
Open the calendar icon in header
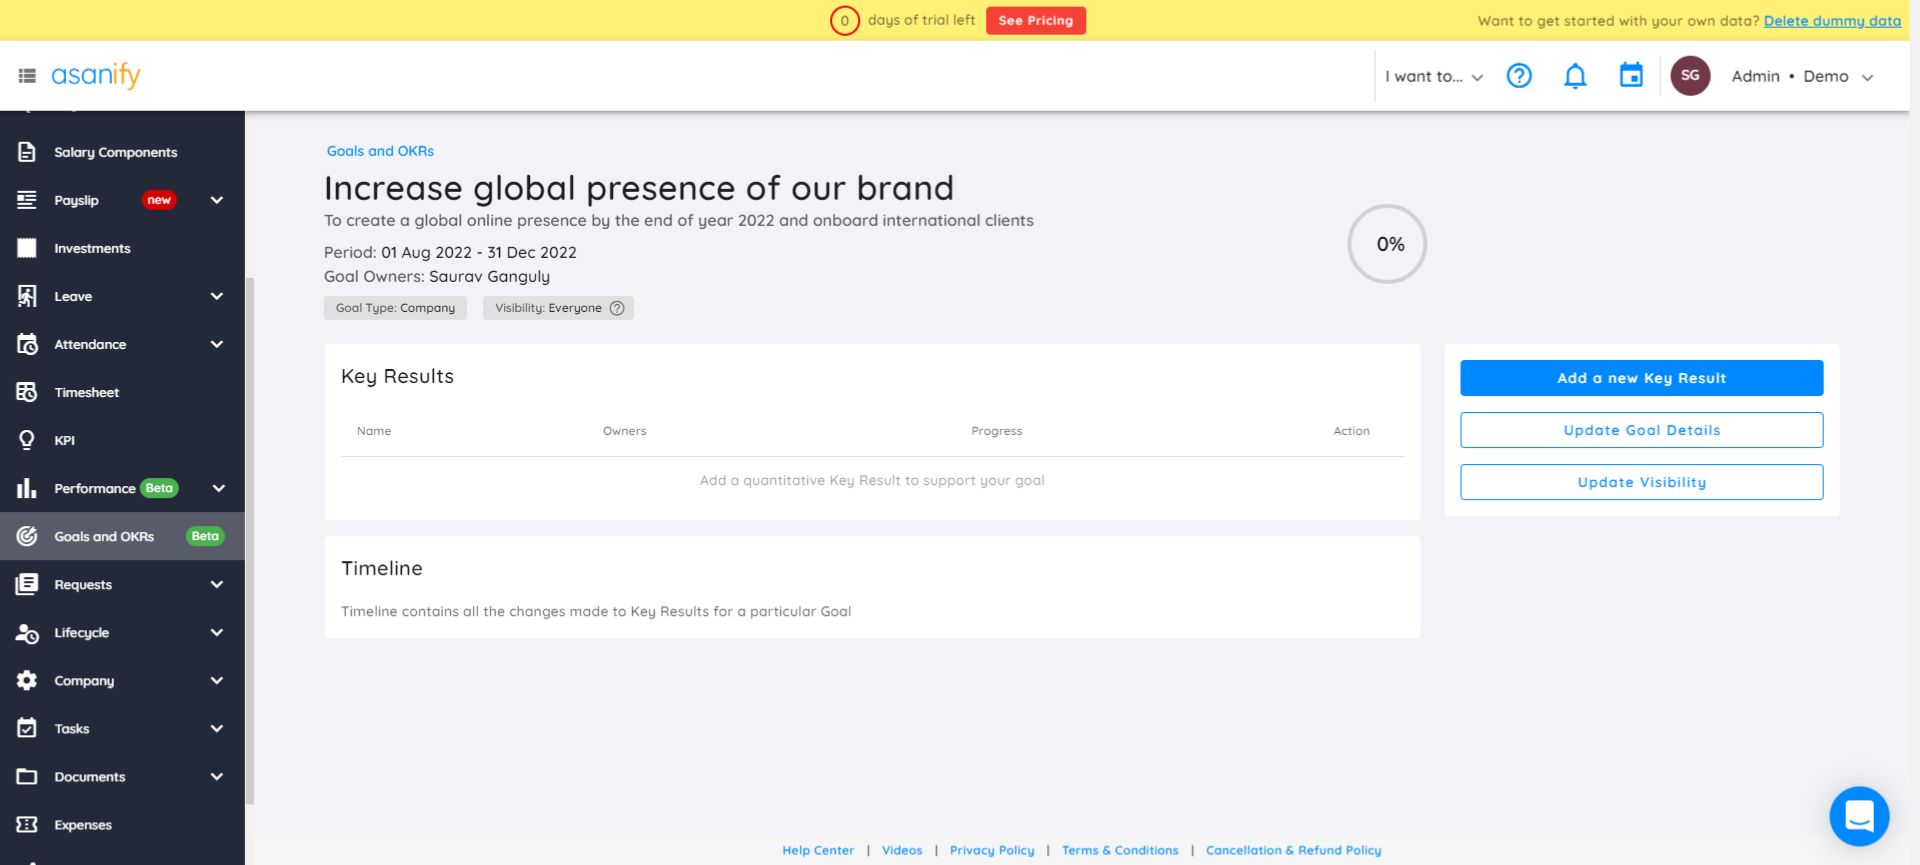coord(1630,76)
